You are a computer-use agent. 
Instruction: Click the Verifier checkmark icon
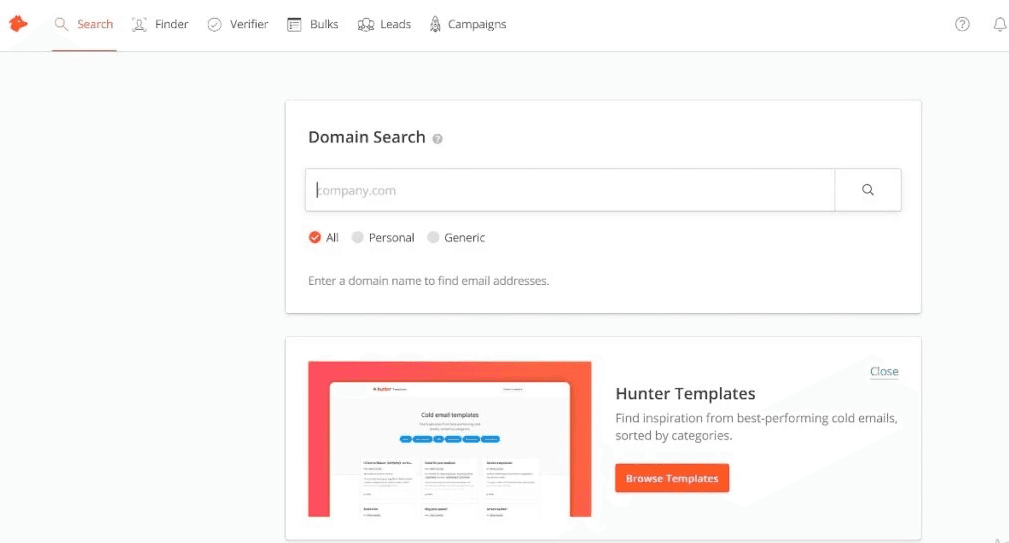pos(214,24)
